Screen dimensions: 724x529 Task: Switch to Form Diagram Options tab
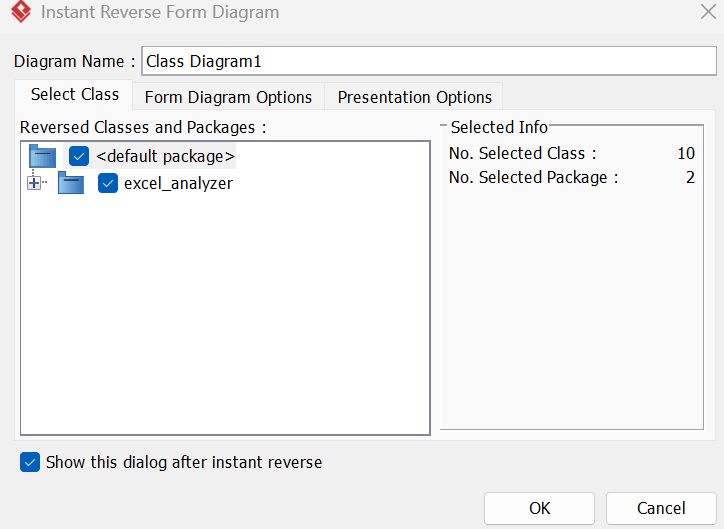click(228, 97)
